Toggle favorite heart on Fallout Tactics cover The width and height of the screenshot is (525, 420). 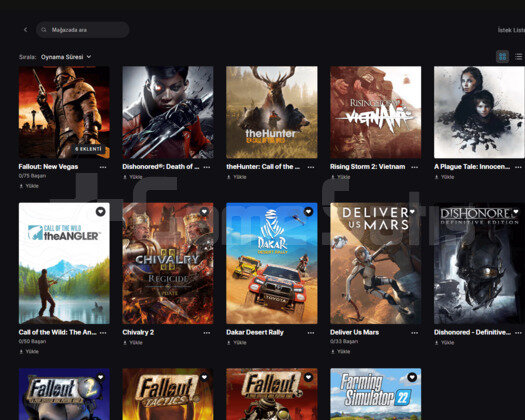click(x=205, y=377)
